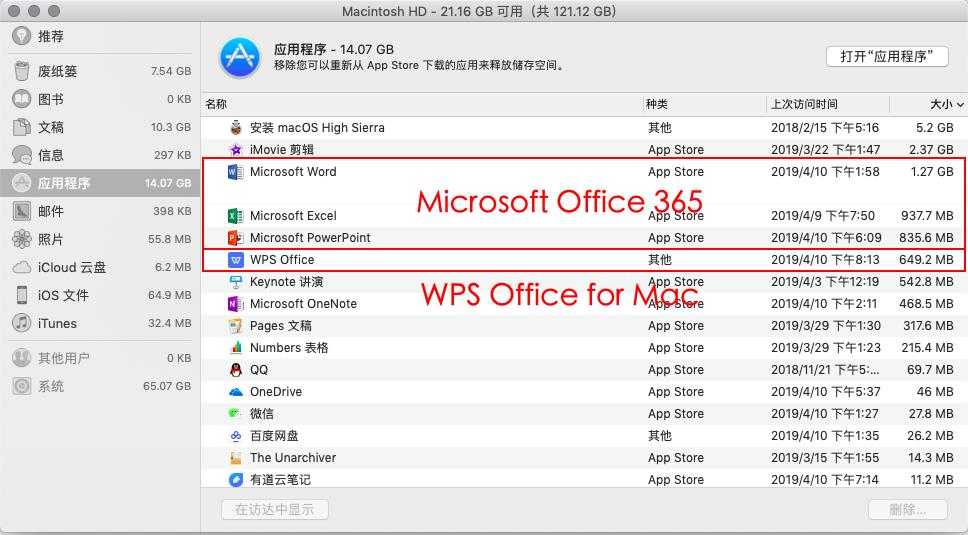Click the 在访达中显示 button
This screenshot has height=535, width=968.
tap(275, 509)
